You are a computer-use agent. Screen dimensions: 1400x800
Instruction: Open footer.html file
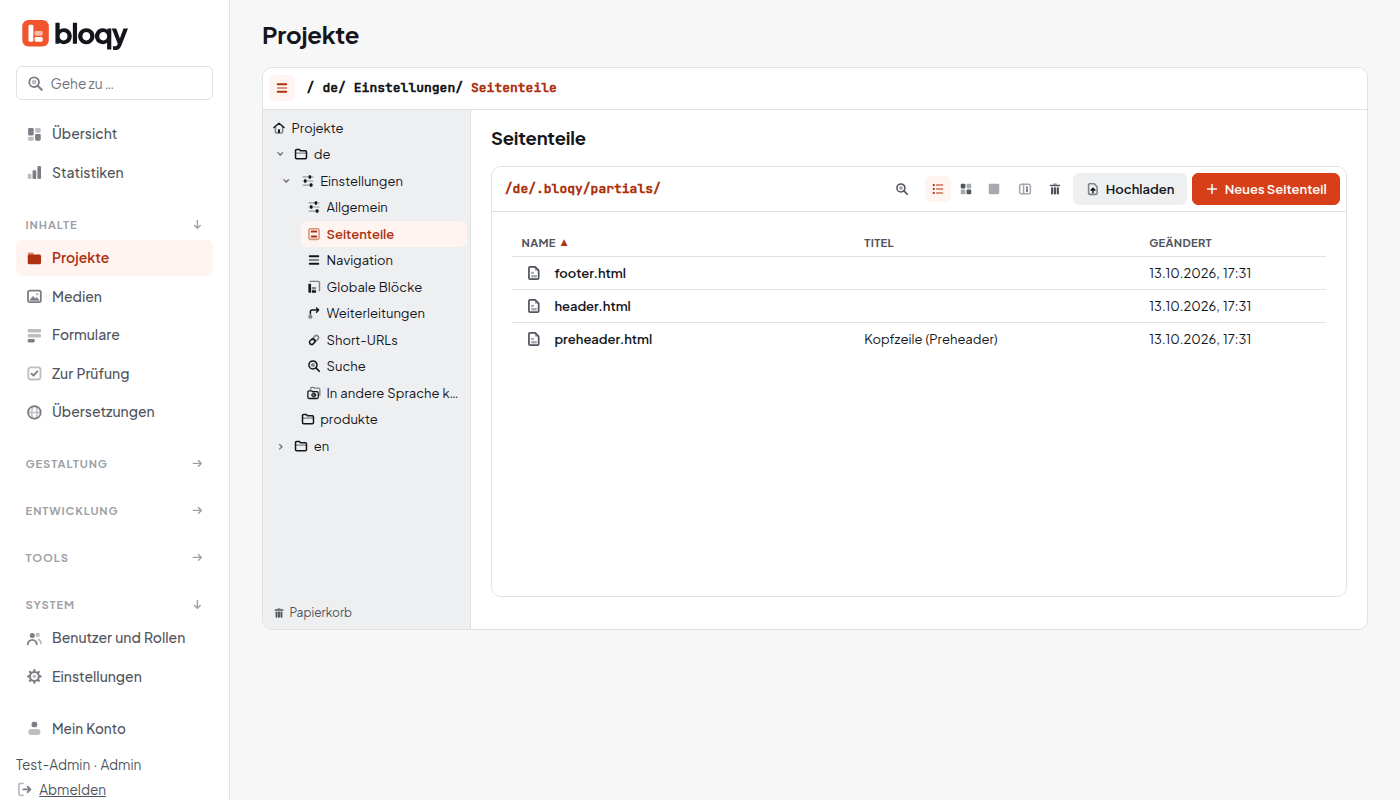pyautogui.click(x=590, y=273)
